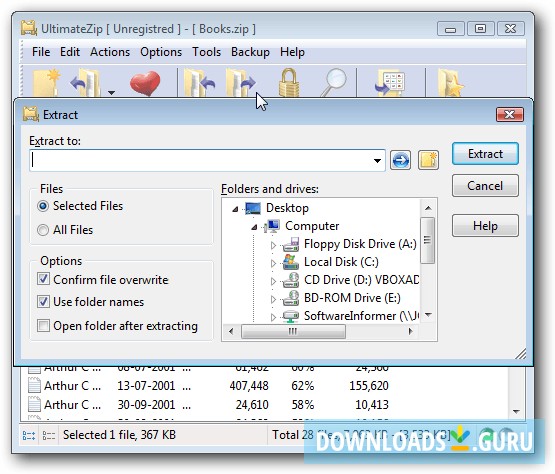
Task: Expand the CD Drive (D:) node
Action: 273,281
